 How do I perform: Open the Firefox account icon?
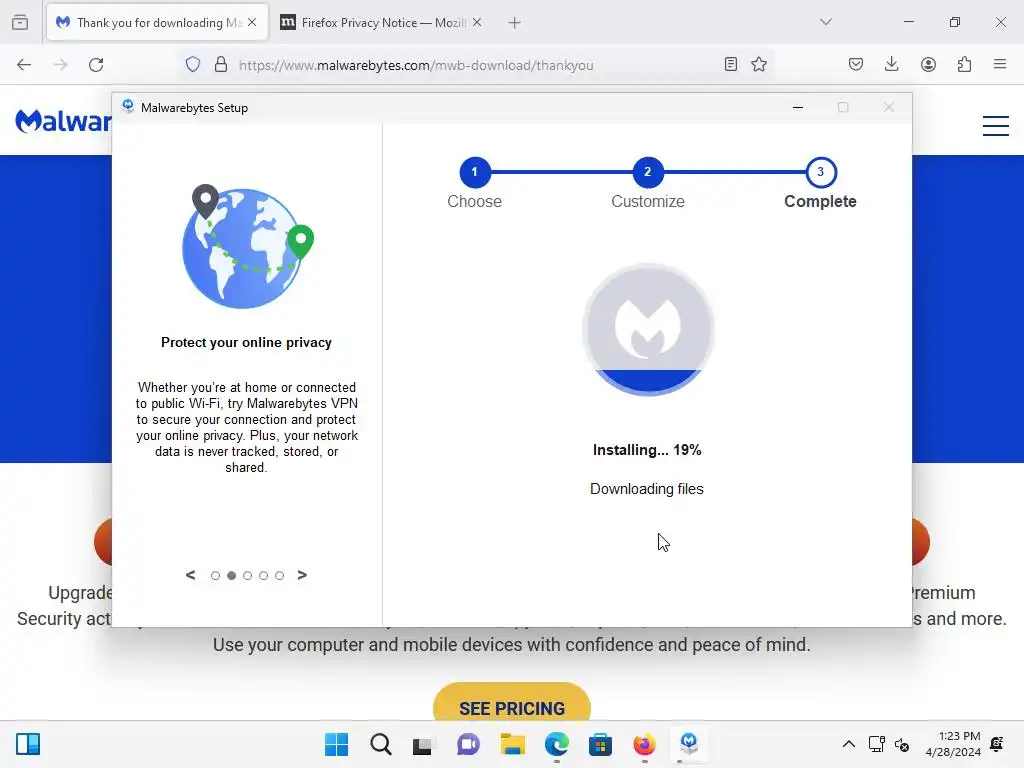click(x=928, y=64)
